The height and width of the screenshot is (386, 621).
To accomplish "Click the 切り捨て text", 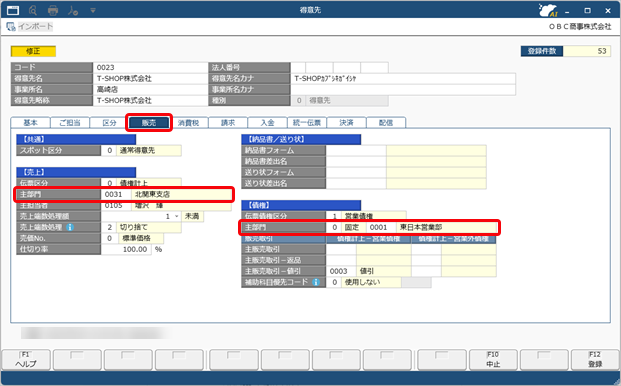I will point(133,227).
